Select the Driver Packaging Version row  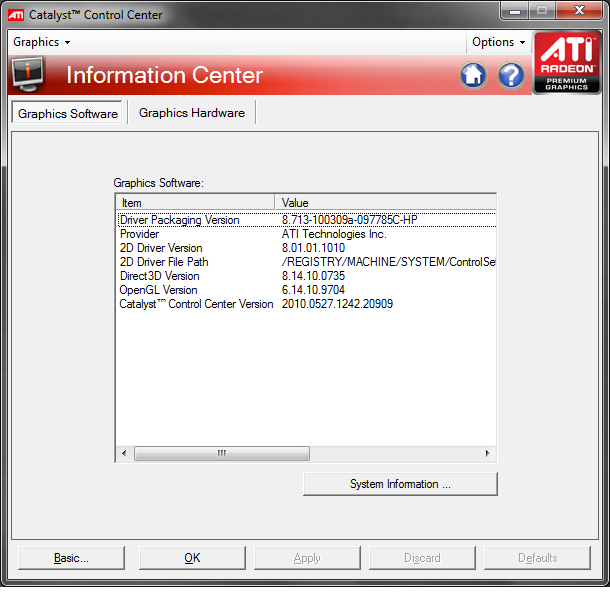[307, 220]
